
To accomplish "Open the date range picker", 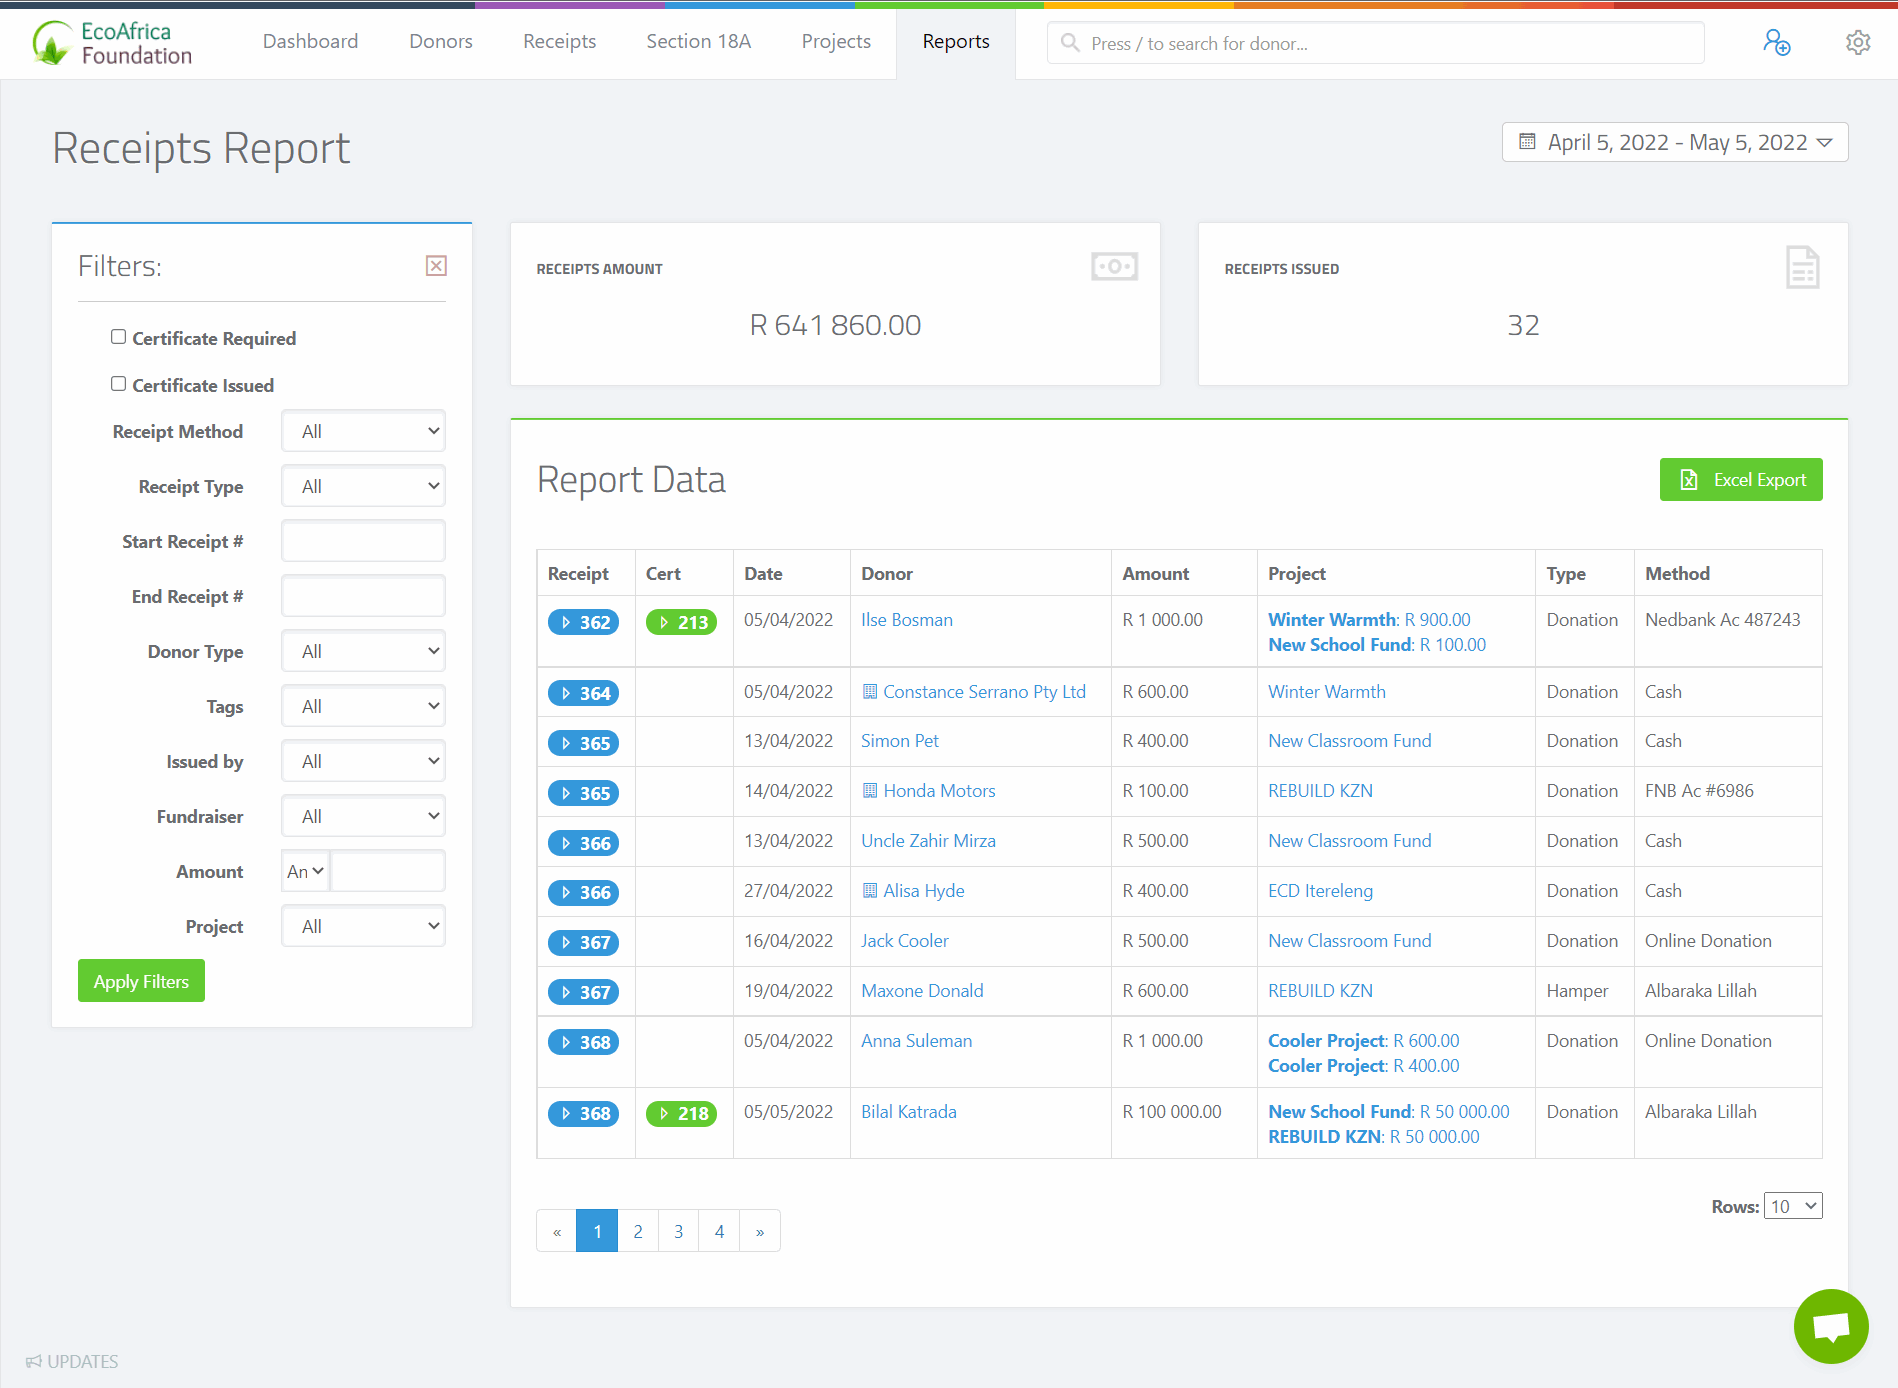I will (x=1675, y=142).
